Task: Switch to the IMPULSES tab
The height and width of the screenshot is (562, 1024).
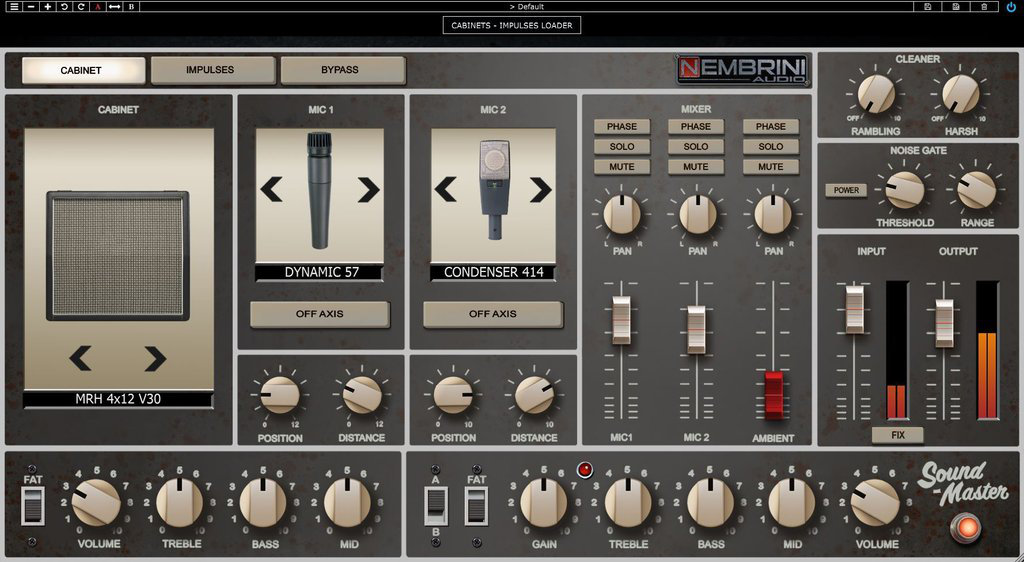Action: pyautogui.click(x=212, y=70)
